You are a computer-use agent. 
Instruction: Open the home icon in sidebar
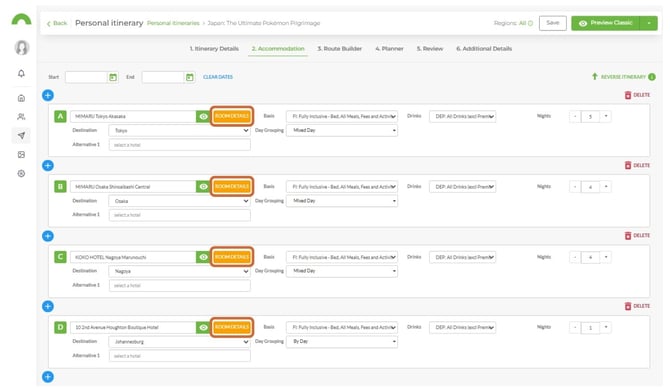tap(21, 98)
